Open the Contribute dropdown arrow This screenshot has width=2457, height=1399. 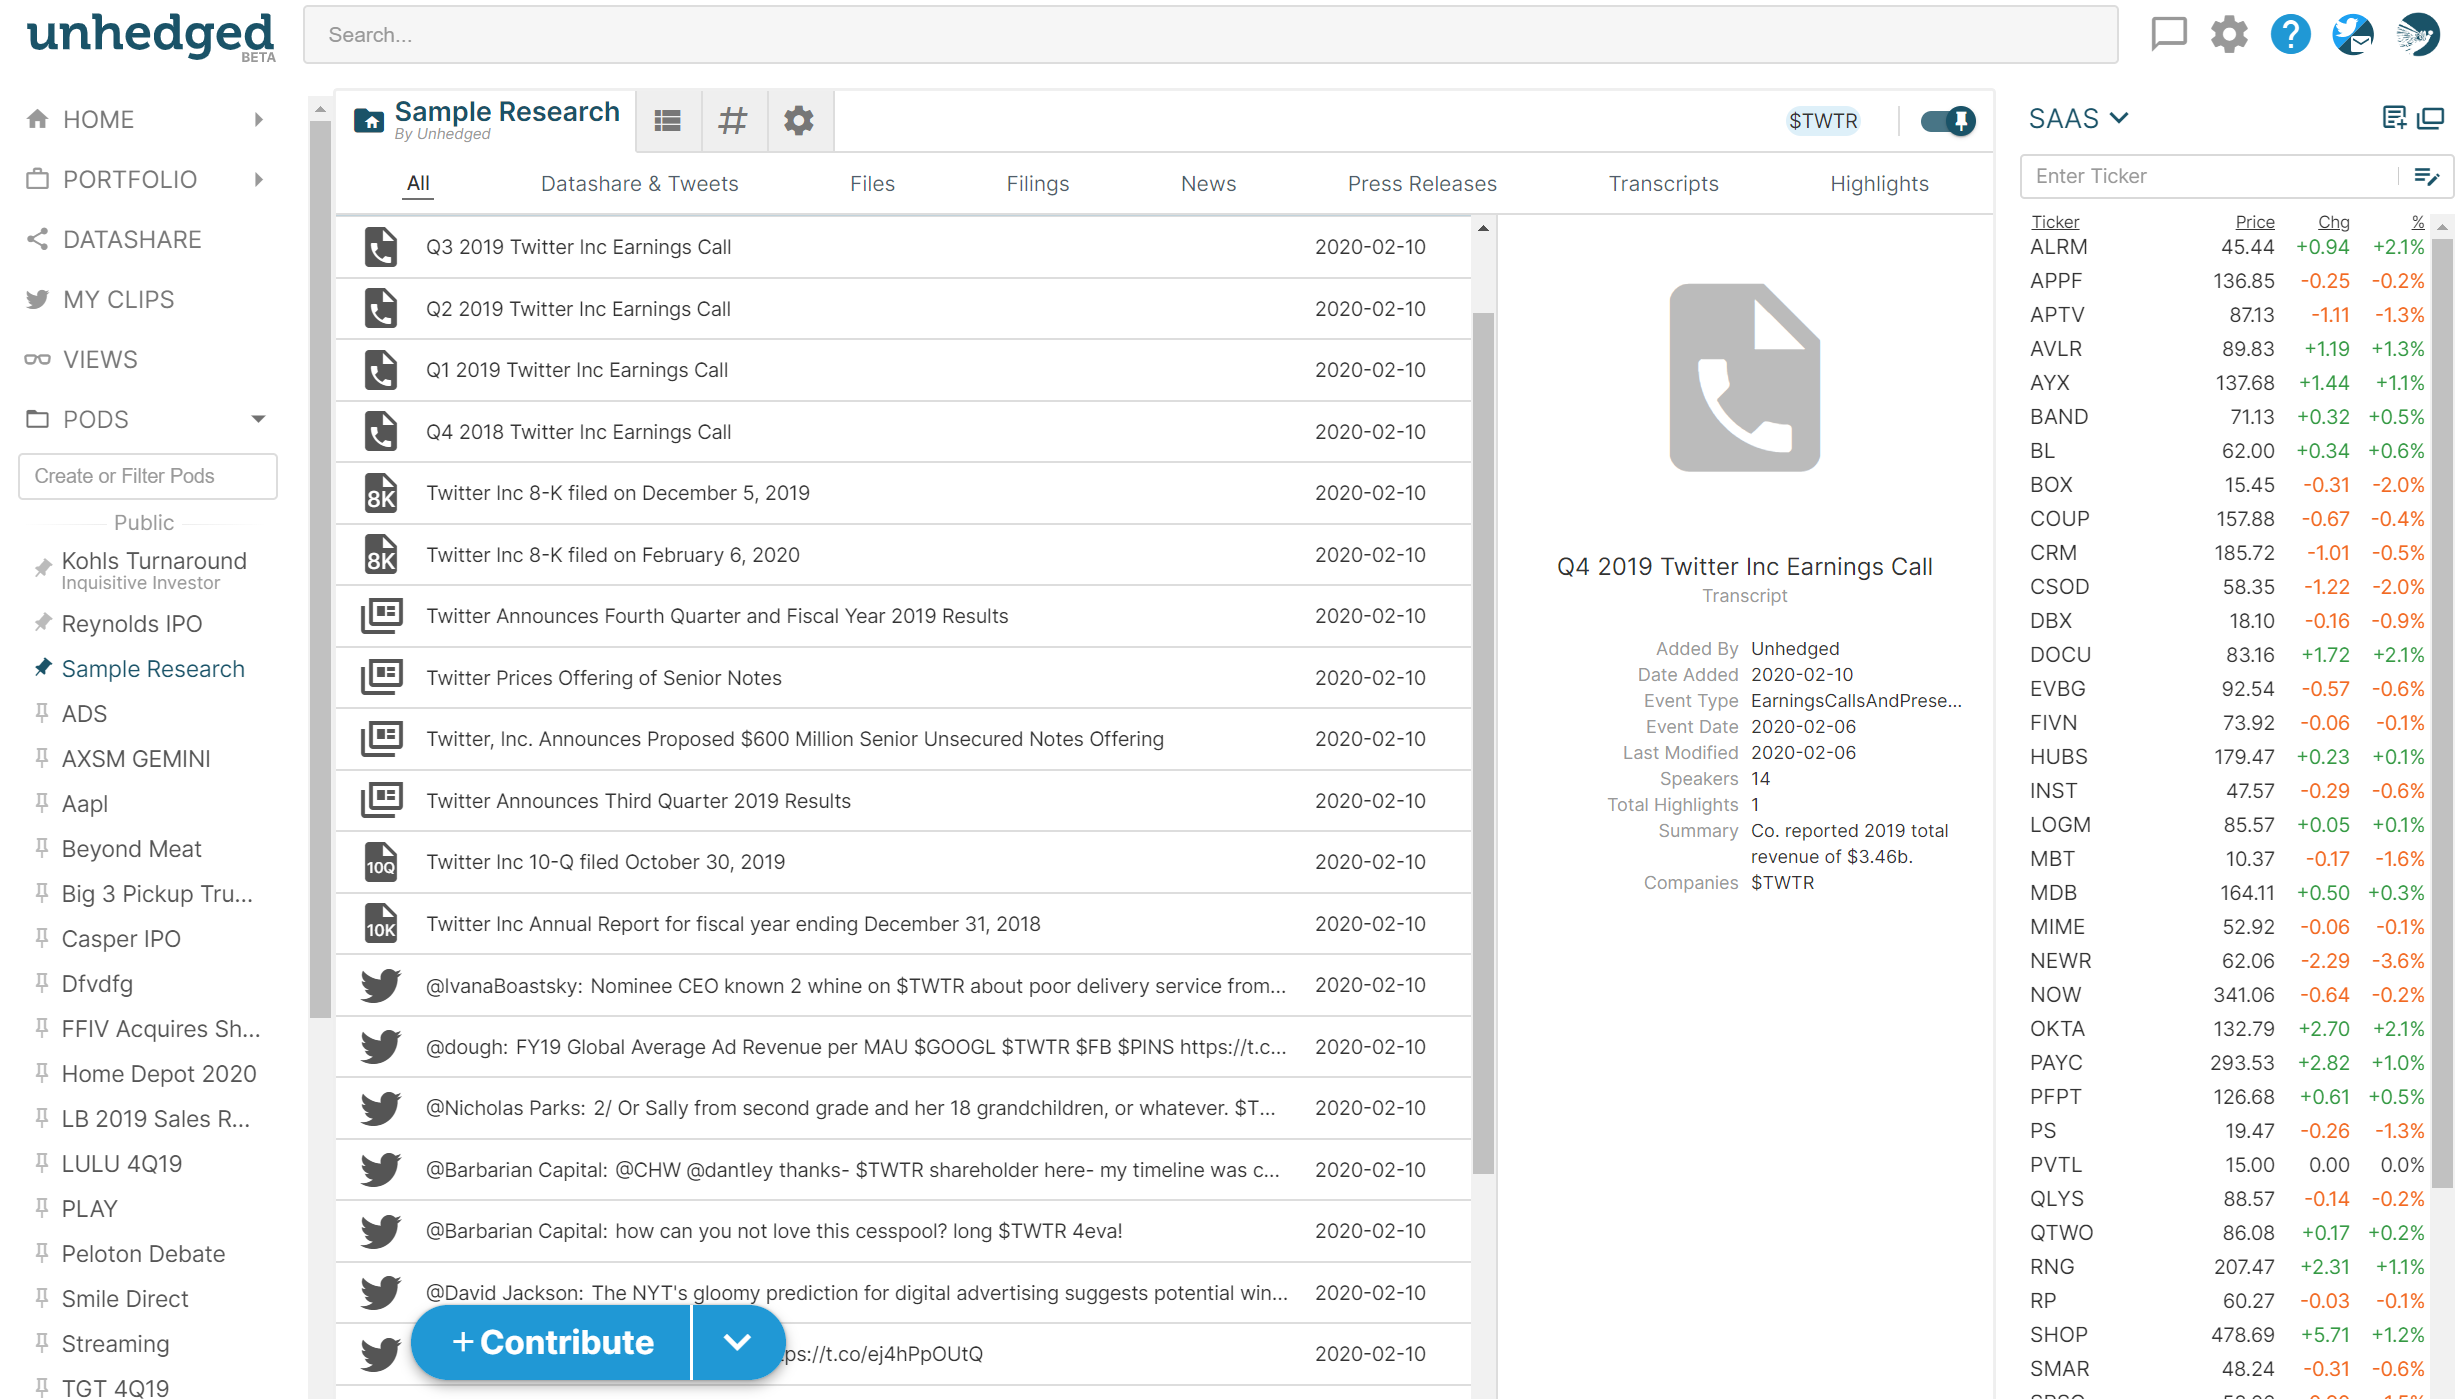[737, 1342]
